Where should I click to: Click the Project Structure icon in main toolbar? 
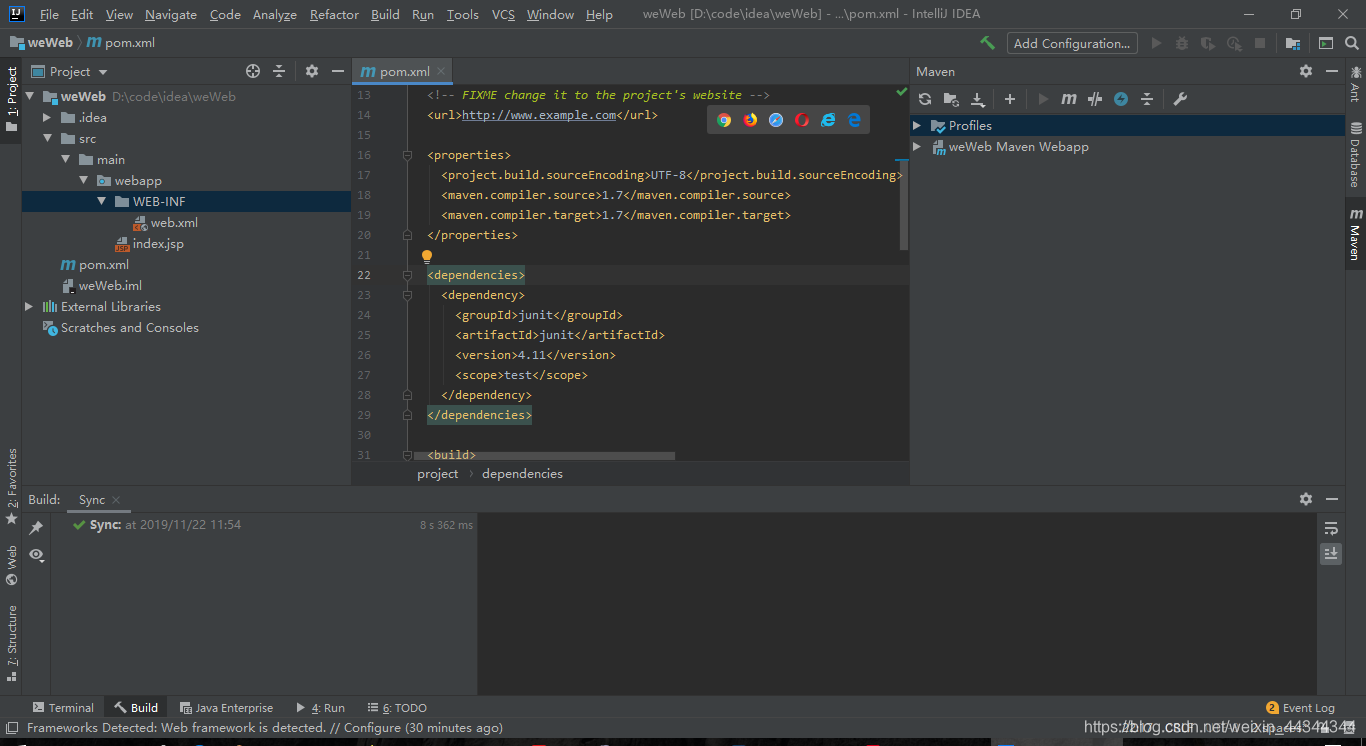(x=1293, y=43)
